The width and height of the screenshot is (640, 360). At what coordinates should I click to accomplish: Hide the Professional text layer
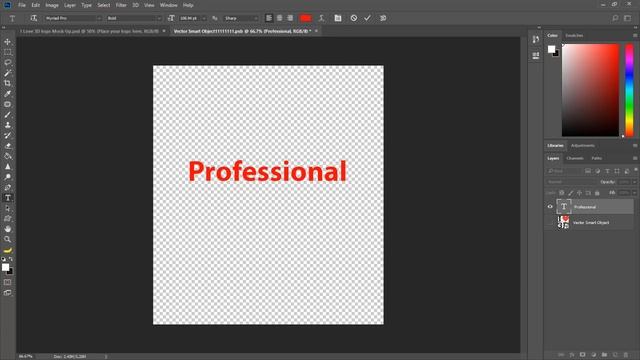550,207
